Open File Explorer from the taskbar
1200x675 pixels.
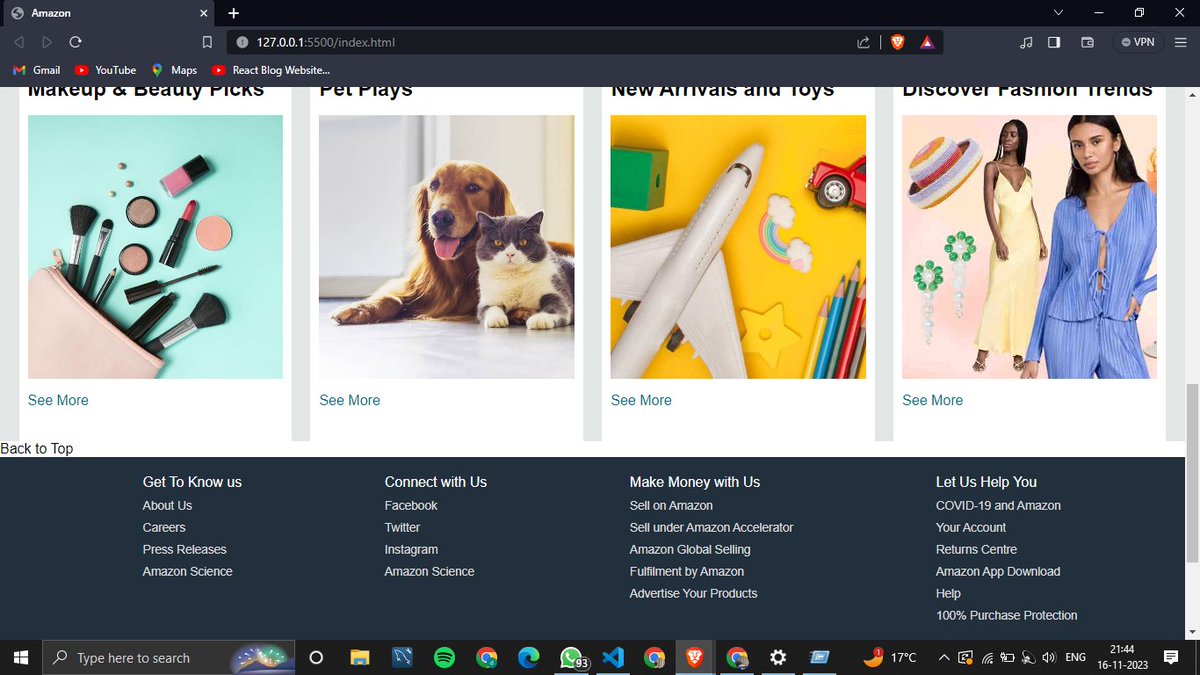click(360, 657)
